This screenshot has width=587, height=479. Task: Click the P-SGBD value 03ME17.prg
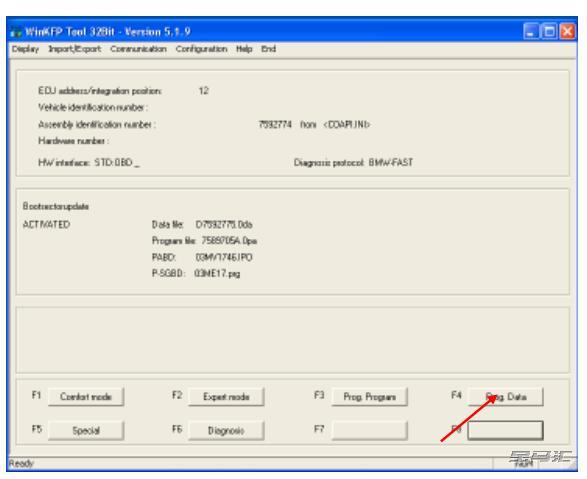click(217, 274)
